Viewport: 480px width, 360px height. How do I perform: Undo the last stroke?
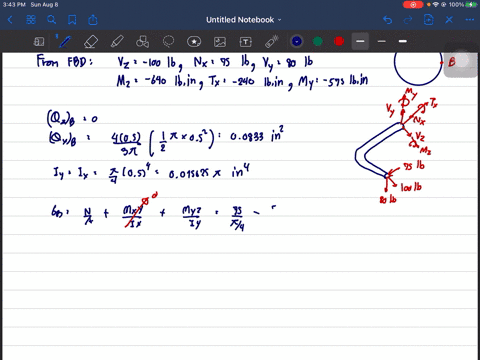coord(387,20)
